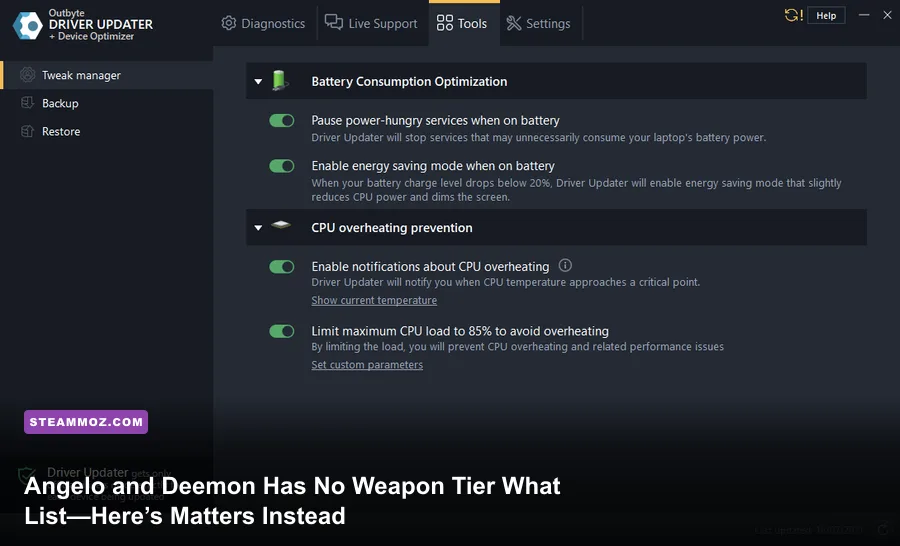Click the Help button
900x546 pixels.
(x=826, y=16)
